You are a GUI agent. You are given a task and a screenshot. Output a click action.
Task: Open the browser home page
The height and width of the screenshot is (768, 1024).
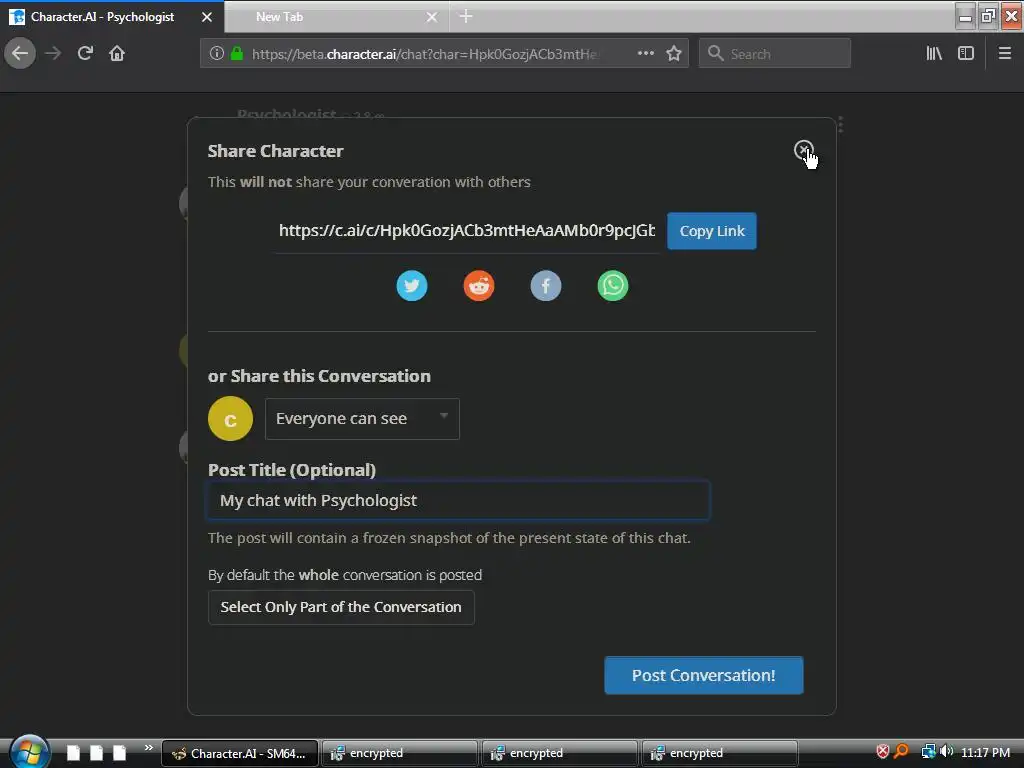coord(117,54)
